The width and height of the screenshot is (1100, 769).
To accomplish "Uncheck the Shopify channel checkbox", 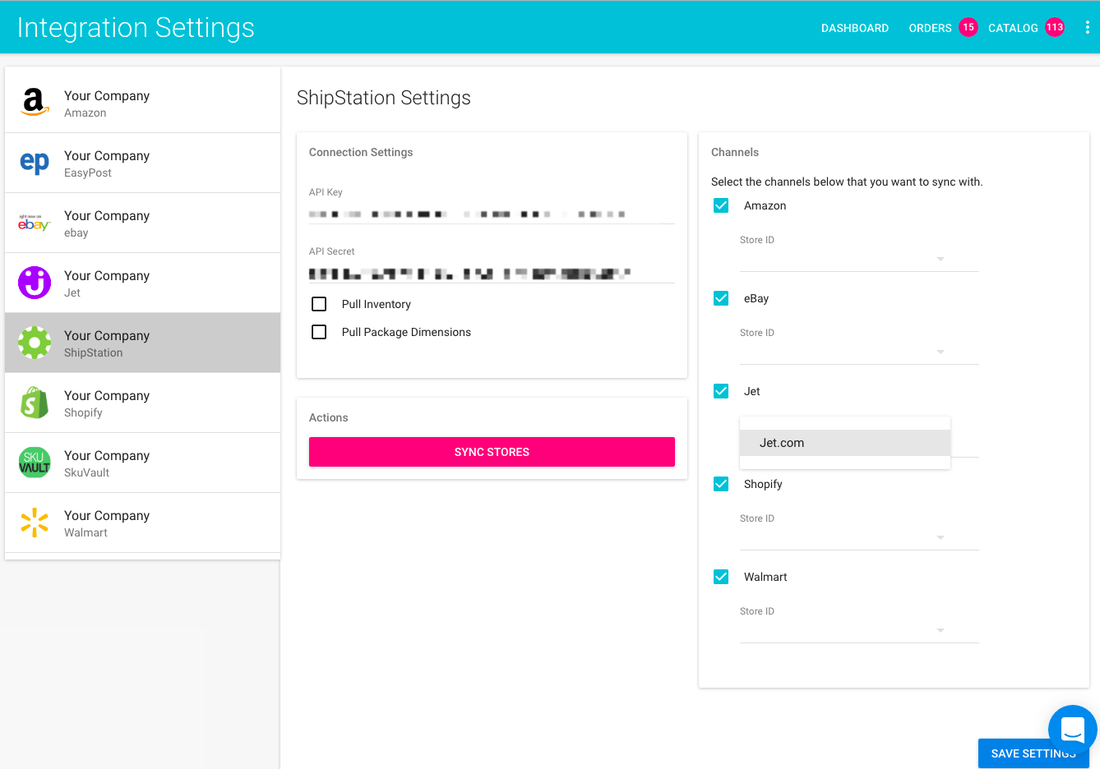I will (721, 484).
